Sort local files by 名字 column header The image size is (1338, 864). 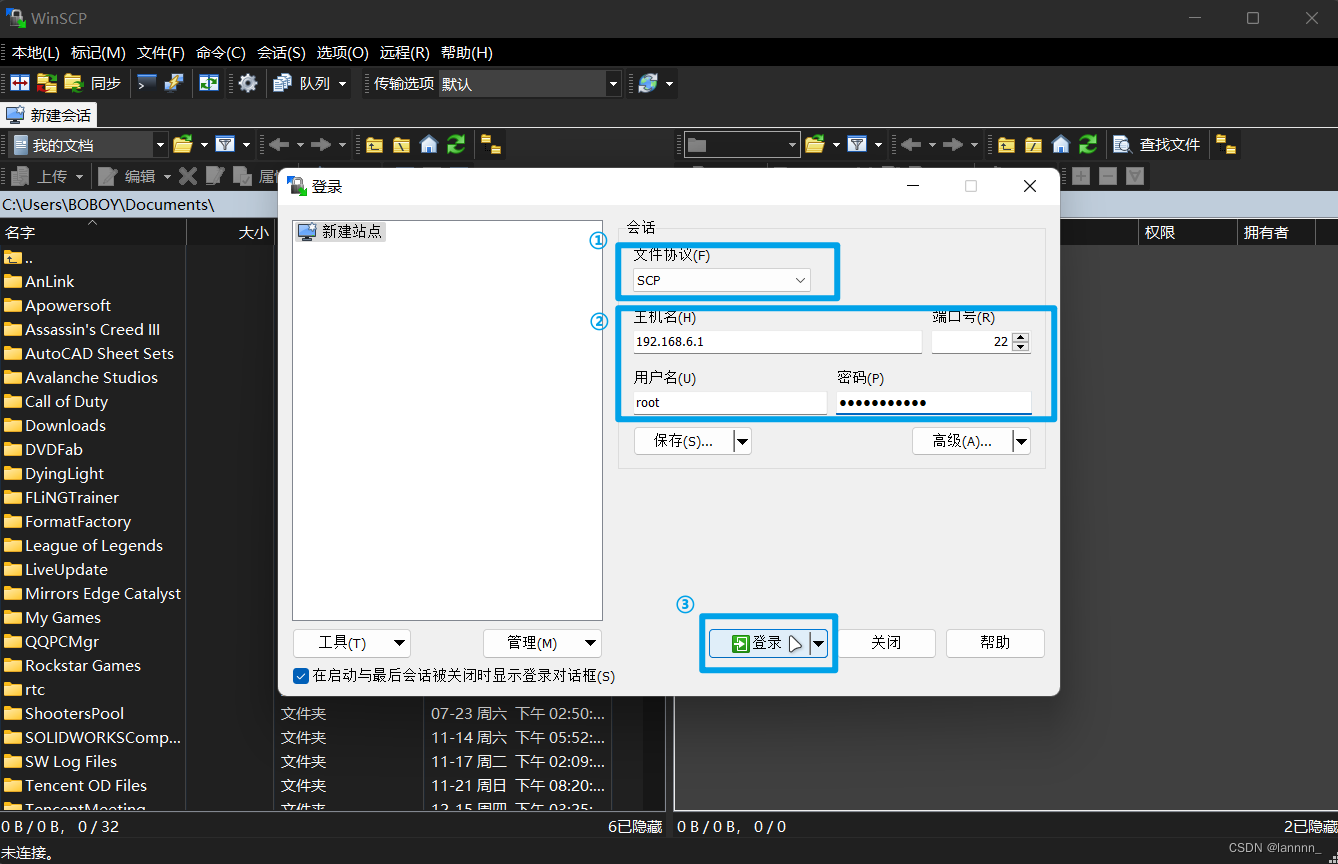tap(93, 232)
